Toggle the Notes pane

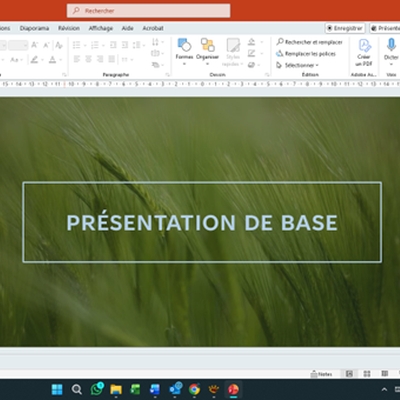click(x=321, y=374)
